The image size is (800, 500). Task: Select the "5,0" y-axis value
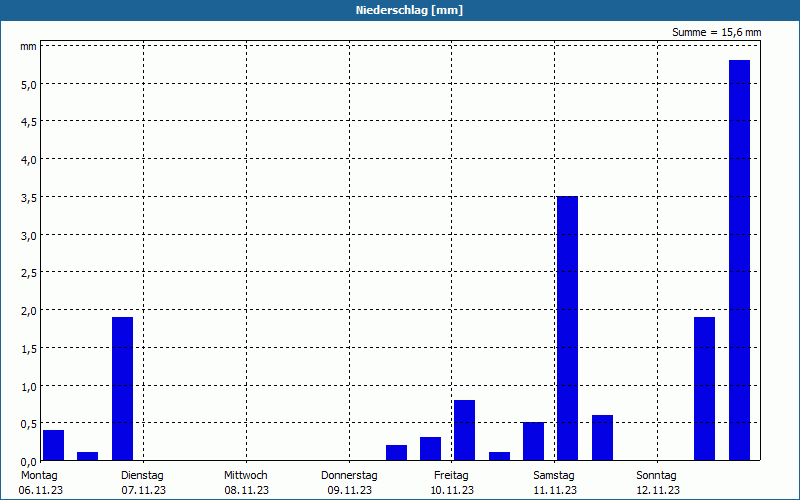29,84
